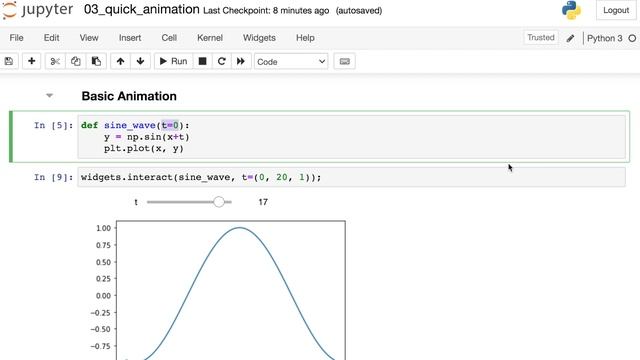
Task: Click the Python 3 kernel name
Action: 604,38
